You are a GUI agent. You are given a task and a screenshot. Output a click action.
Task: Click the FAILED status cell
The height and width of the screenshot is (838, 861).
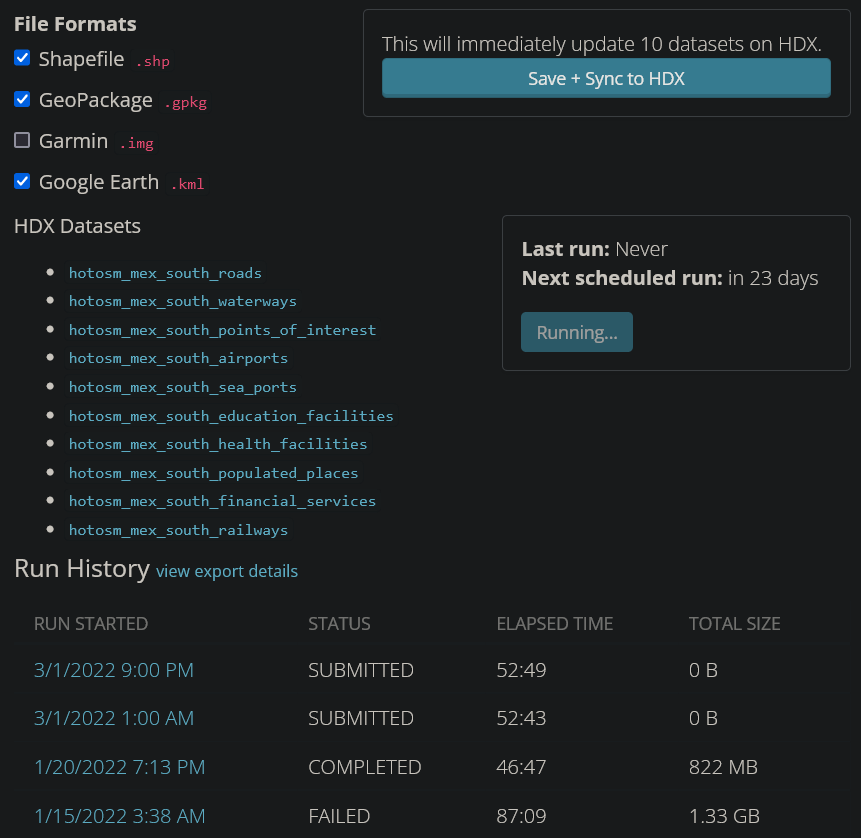click(x=339, y=816)
